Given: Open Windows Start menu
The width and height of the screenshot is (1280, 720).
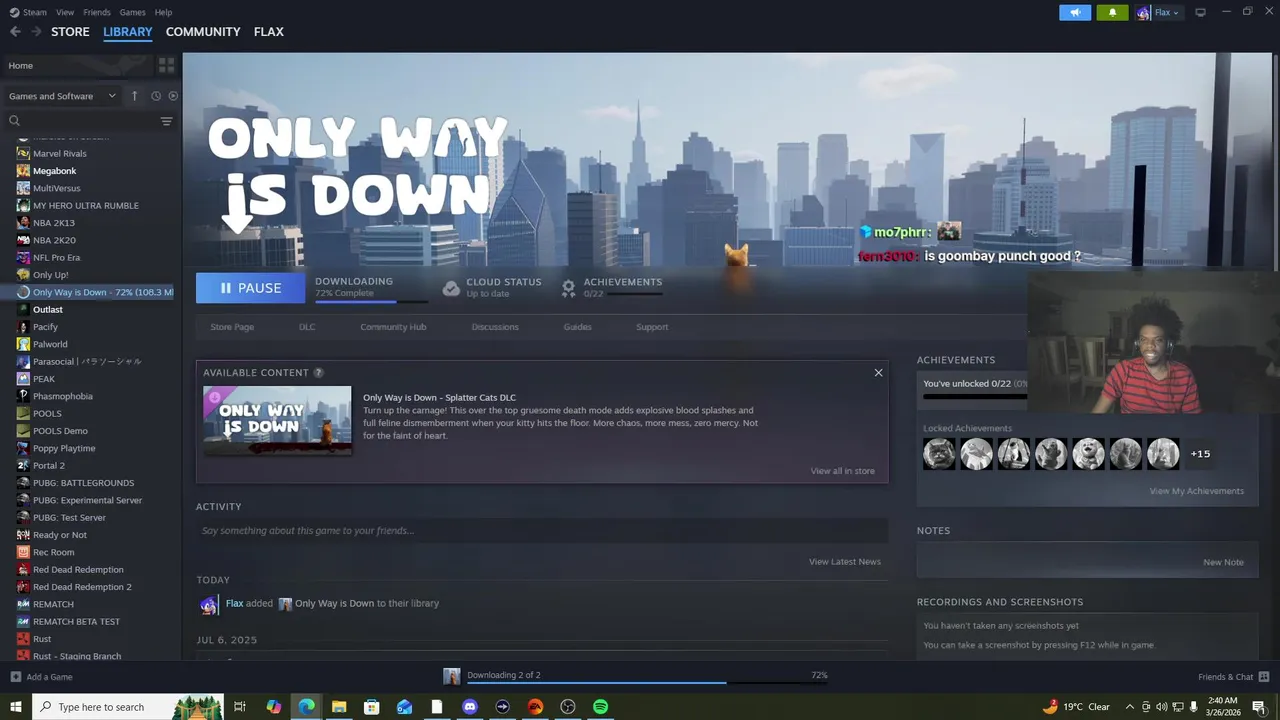Looking at the screenshot, I should pyautogui.click(x=16, y=707).
